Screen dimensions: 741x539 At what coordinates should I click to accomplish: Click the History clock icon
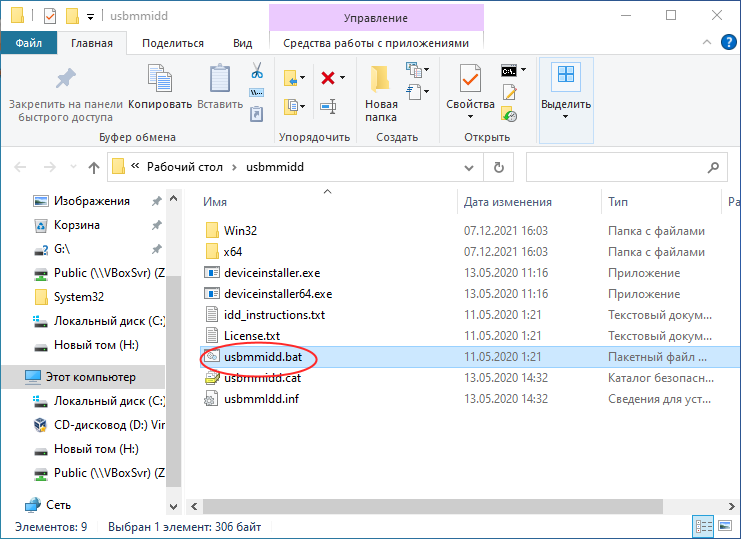click(x=509, y=114)
